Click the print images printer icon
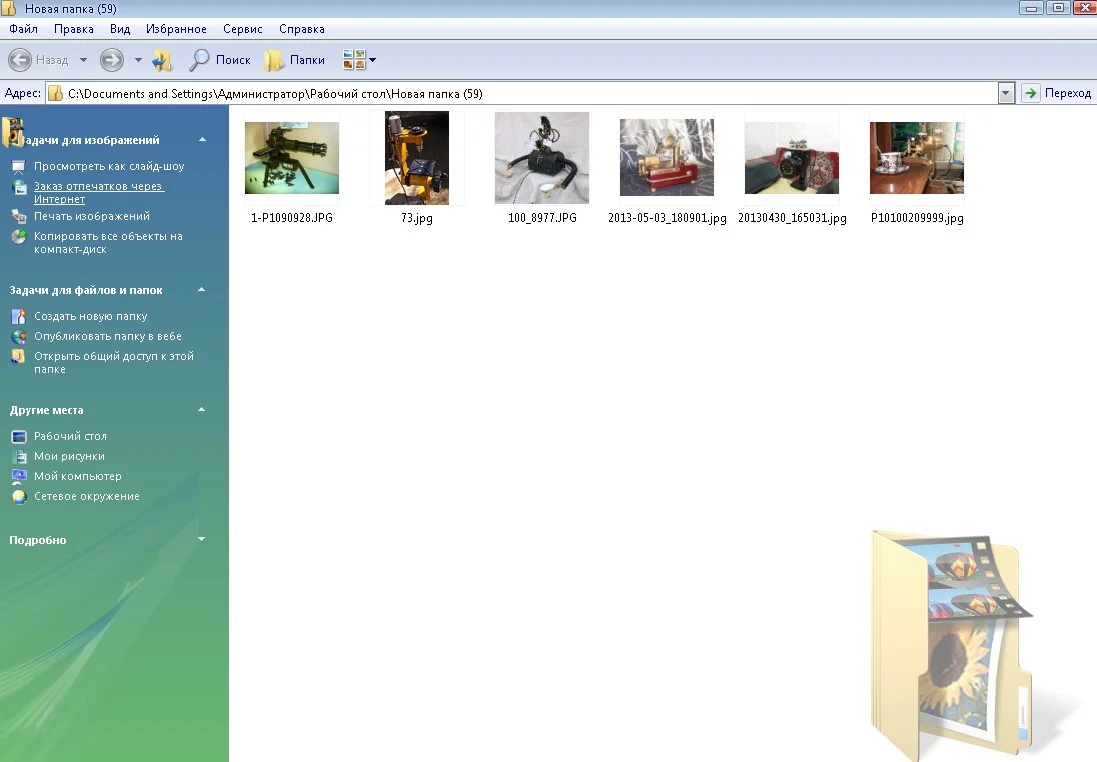This screenshot has height=762, width=1097. (x=19, y=216)
